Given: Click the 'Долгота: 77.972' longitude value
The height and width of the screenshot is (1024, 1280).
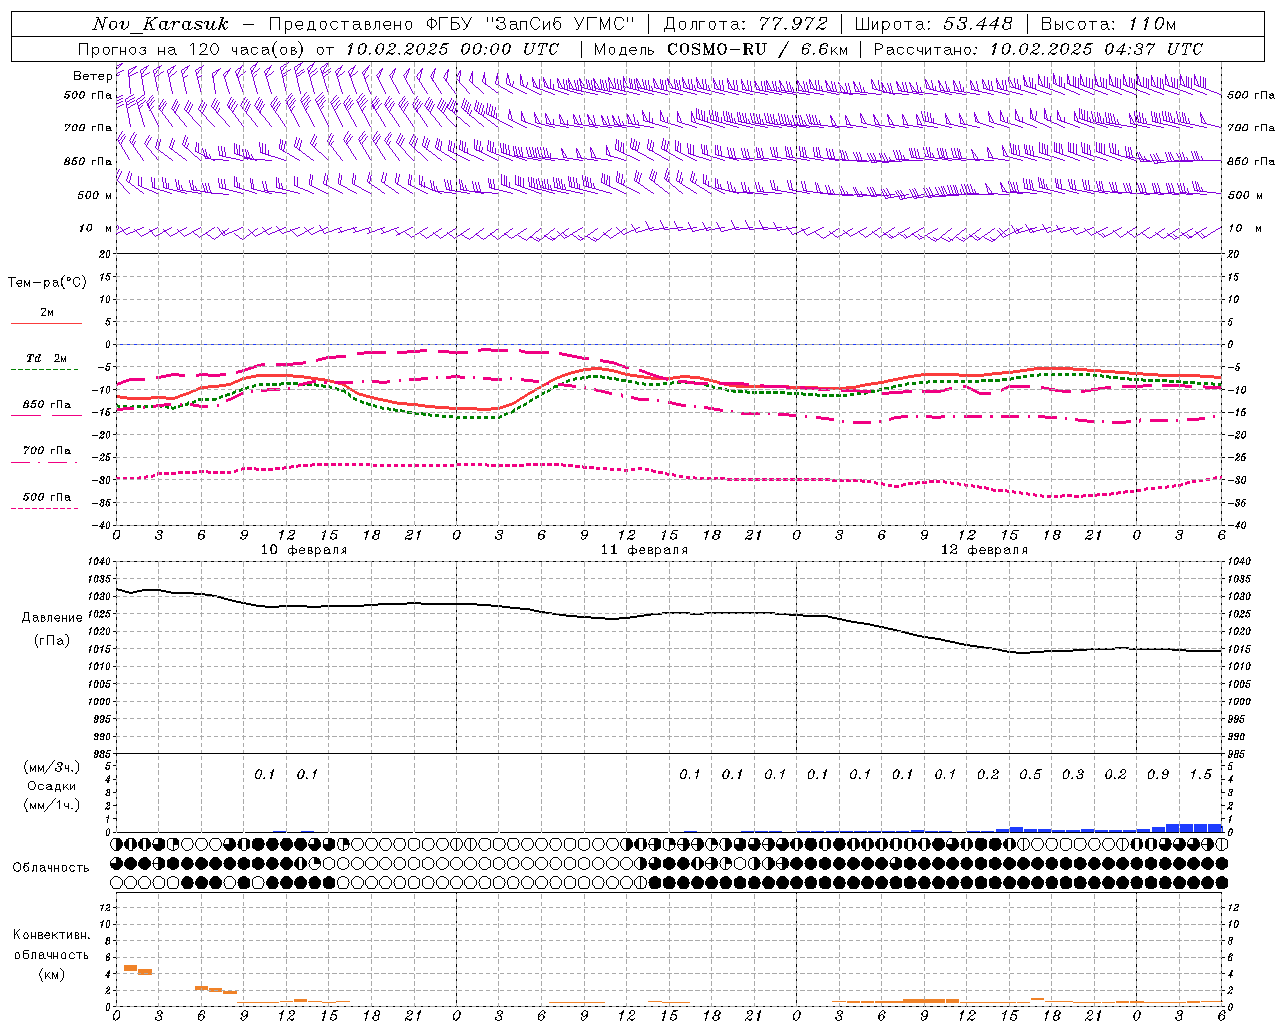Looking at the screenshot, I should (745, 24).
